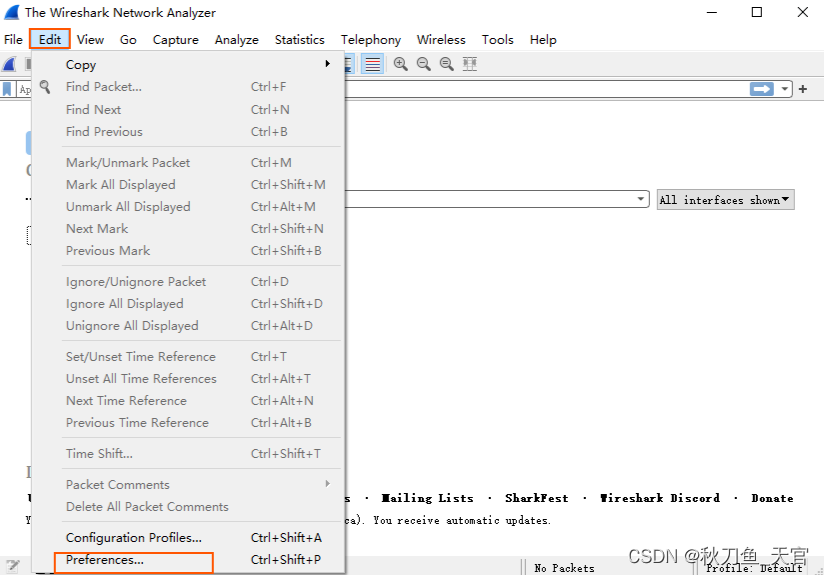Choose Mark/Unmark Packet menu entry
The height and width of the screenshot is (575, 824).
(x=188, y=162)
